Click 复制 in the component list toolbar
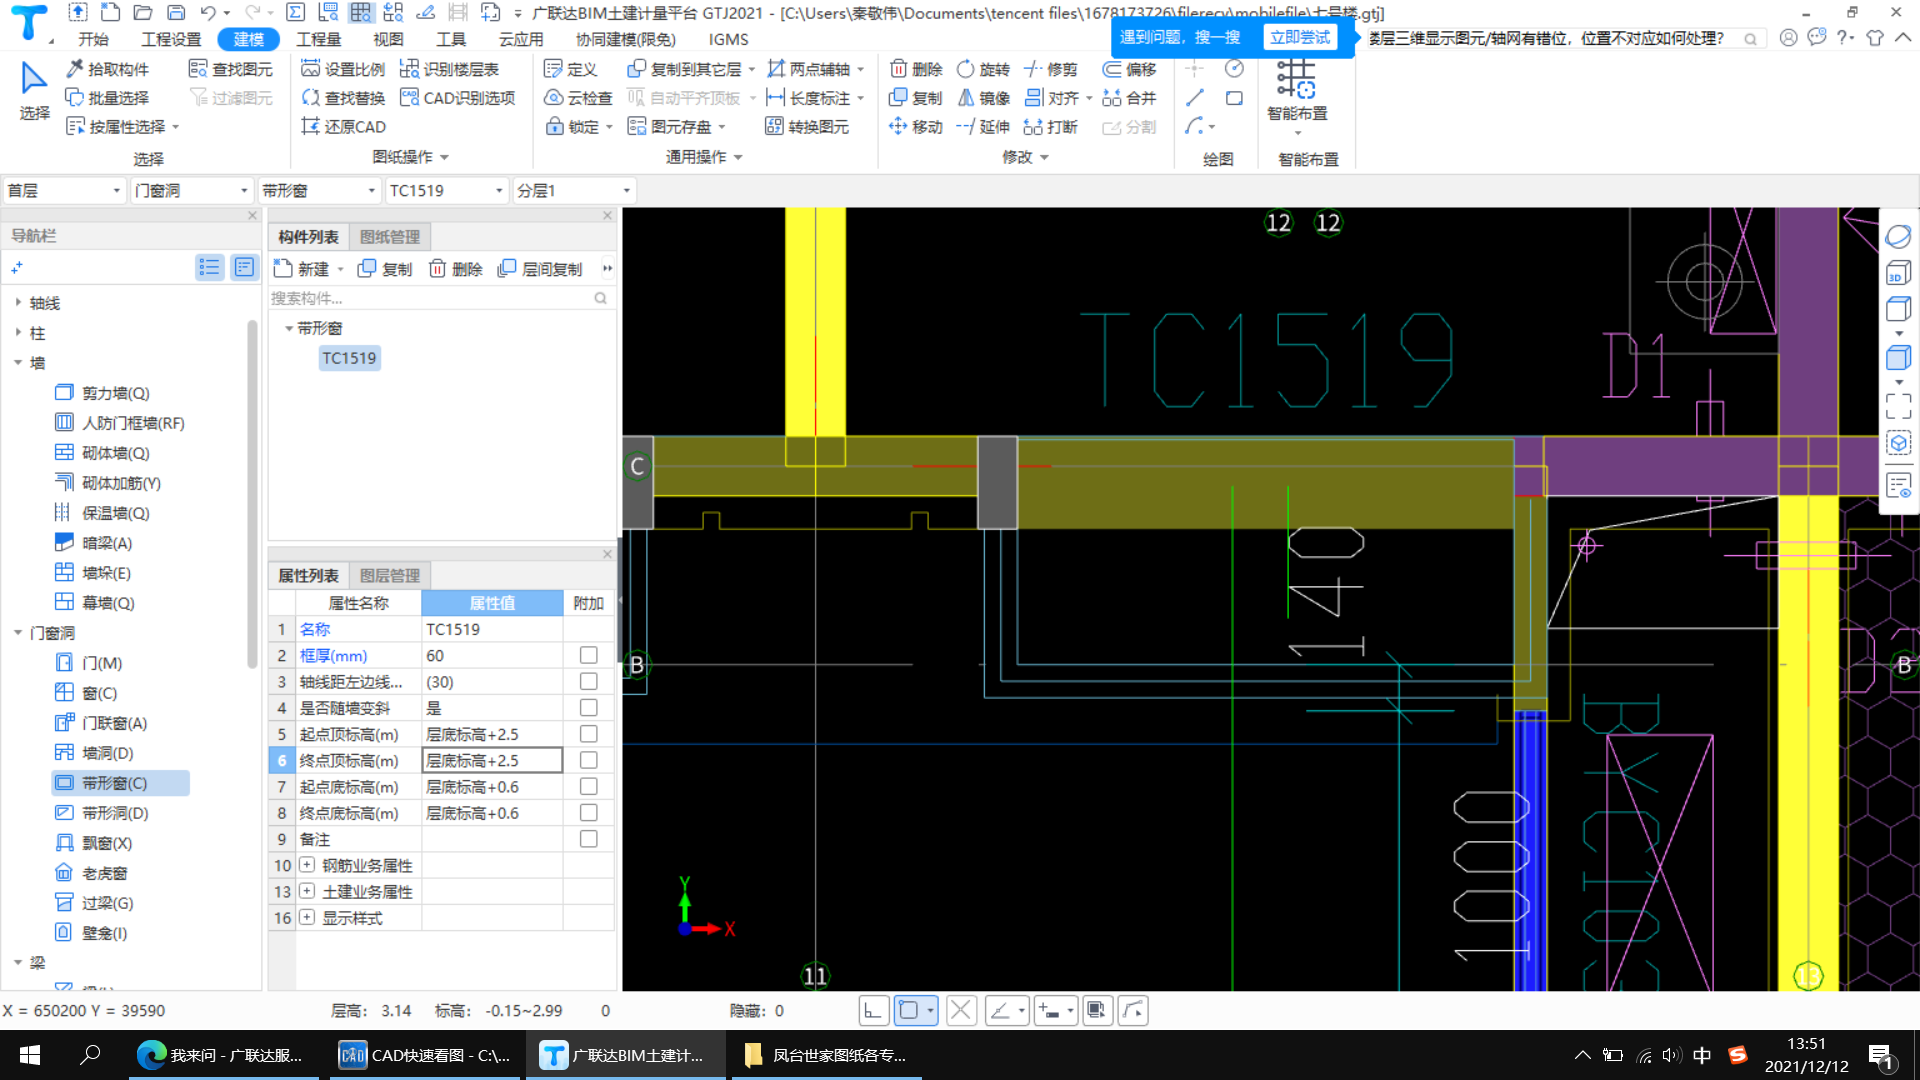 [385, 269]
